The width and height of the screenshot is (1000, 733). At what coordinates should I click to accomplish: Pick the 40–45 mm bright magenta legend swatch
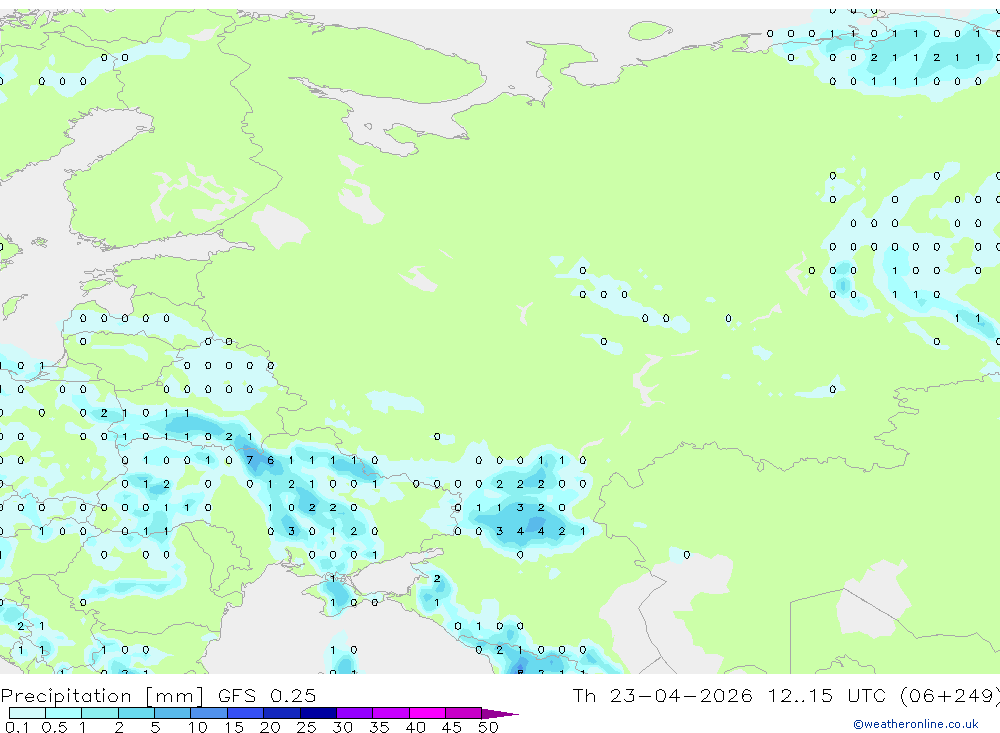coord(427,713)
